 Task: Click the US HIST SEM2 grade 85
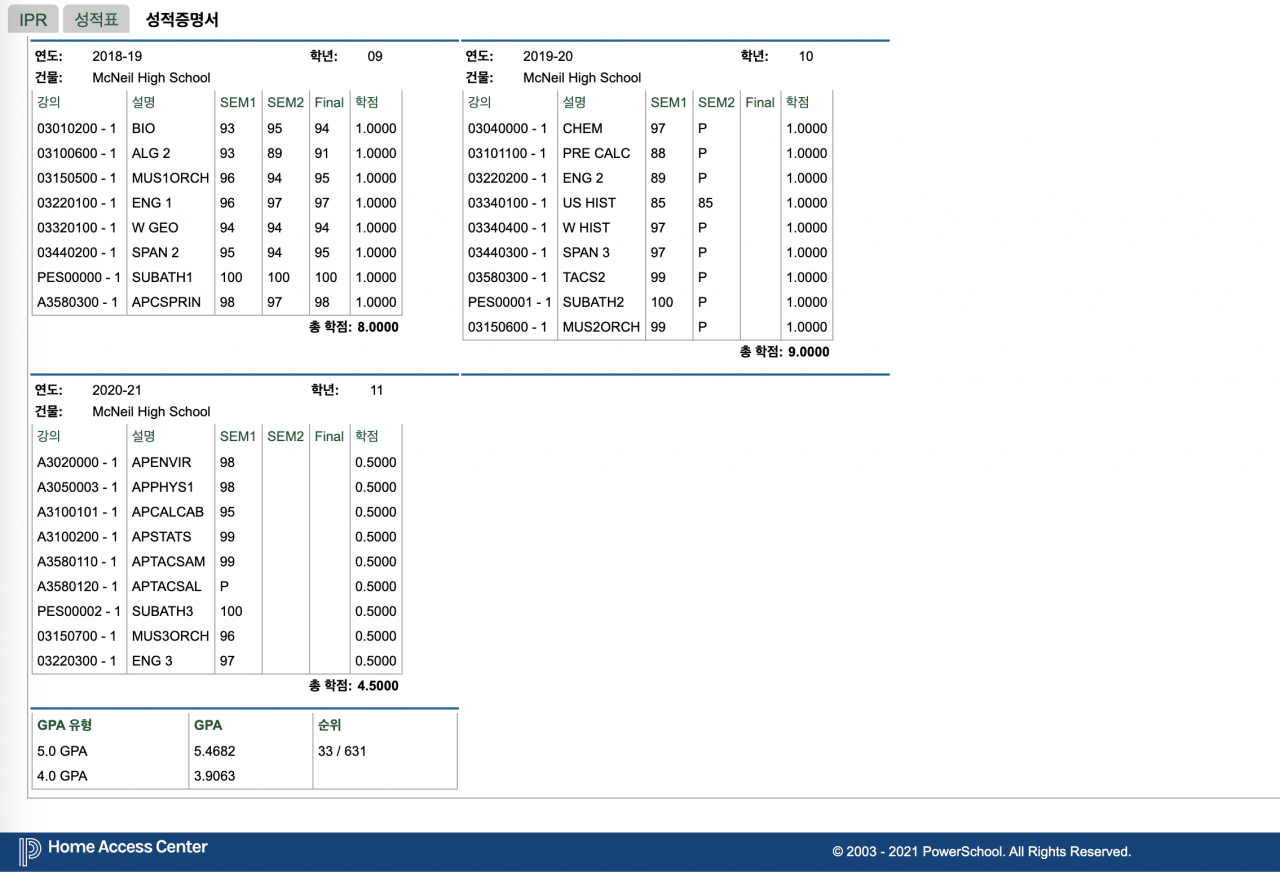coord(706,203)
